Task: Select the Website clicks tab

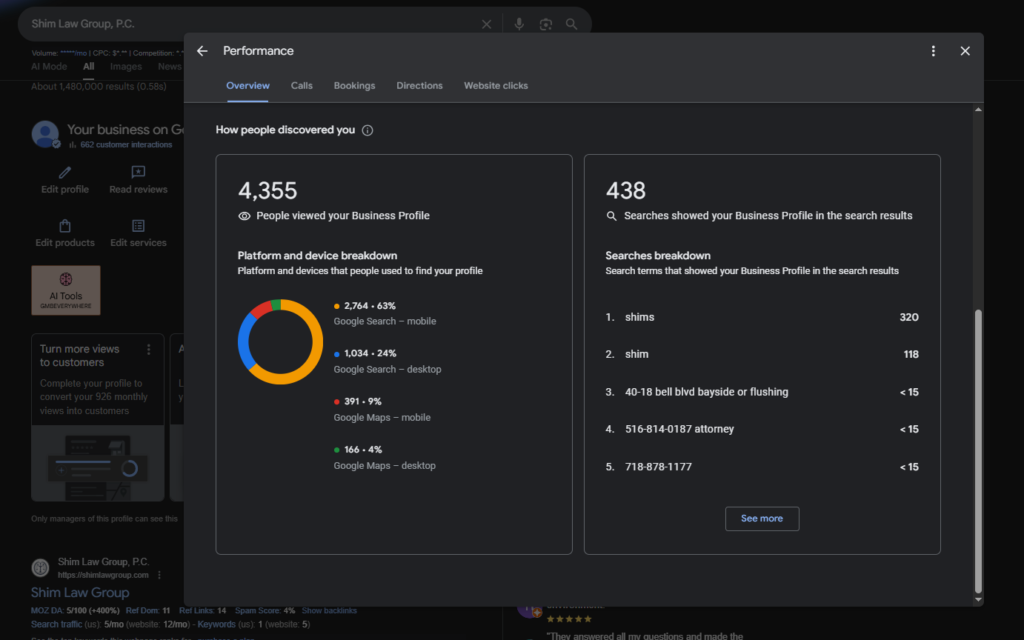Action: click(x=495, y=86)
